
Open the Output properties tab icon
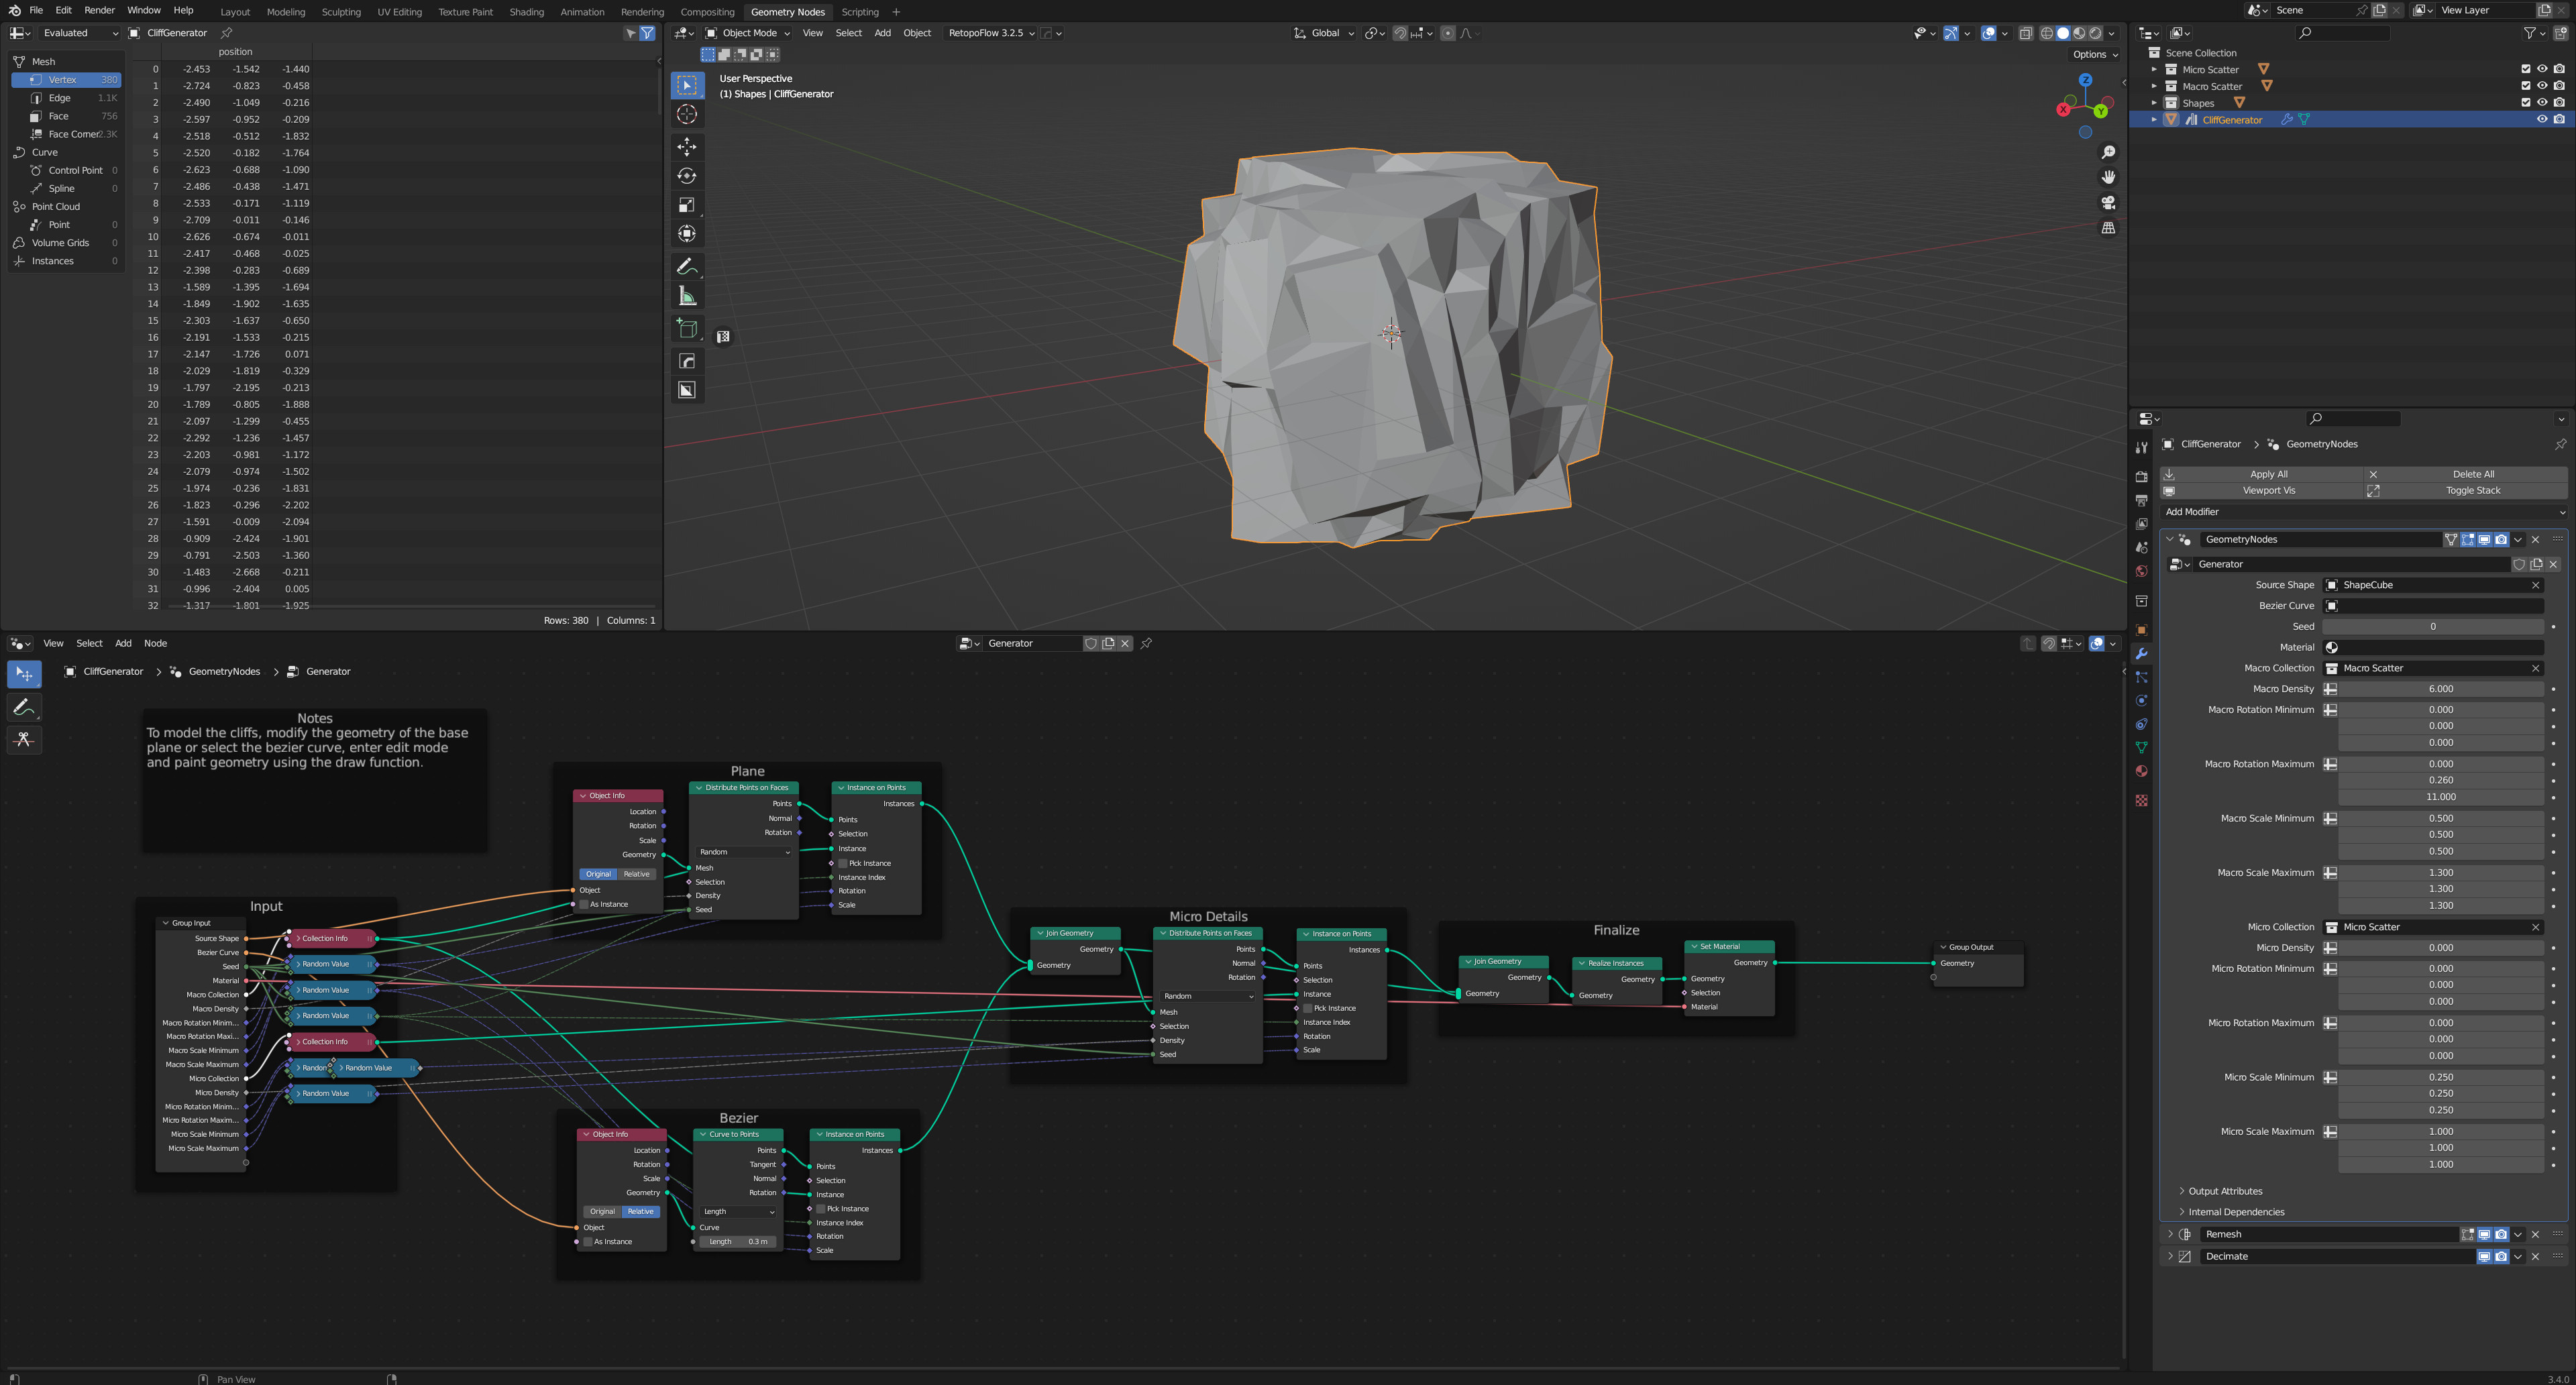click(x=2141, y=500)
